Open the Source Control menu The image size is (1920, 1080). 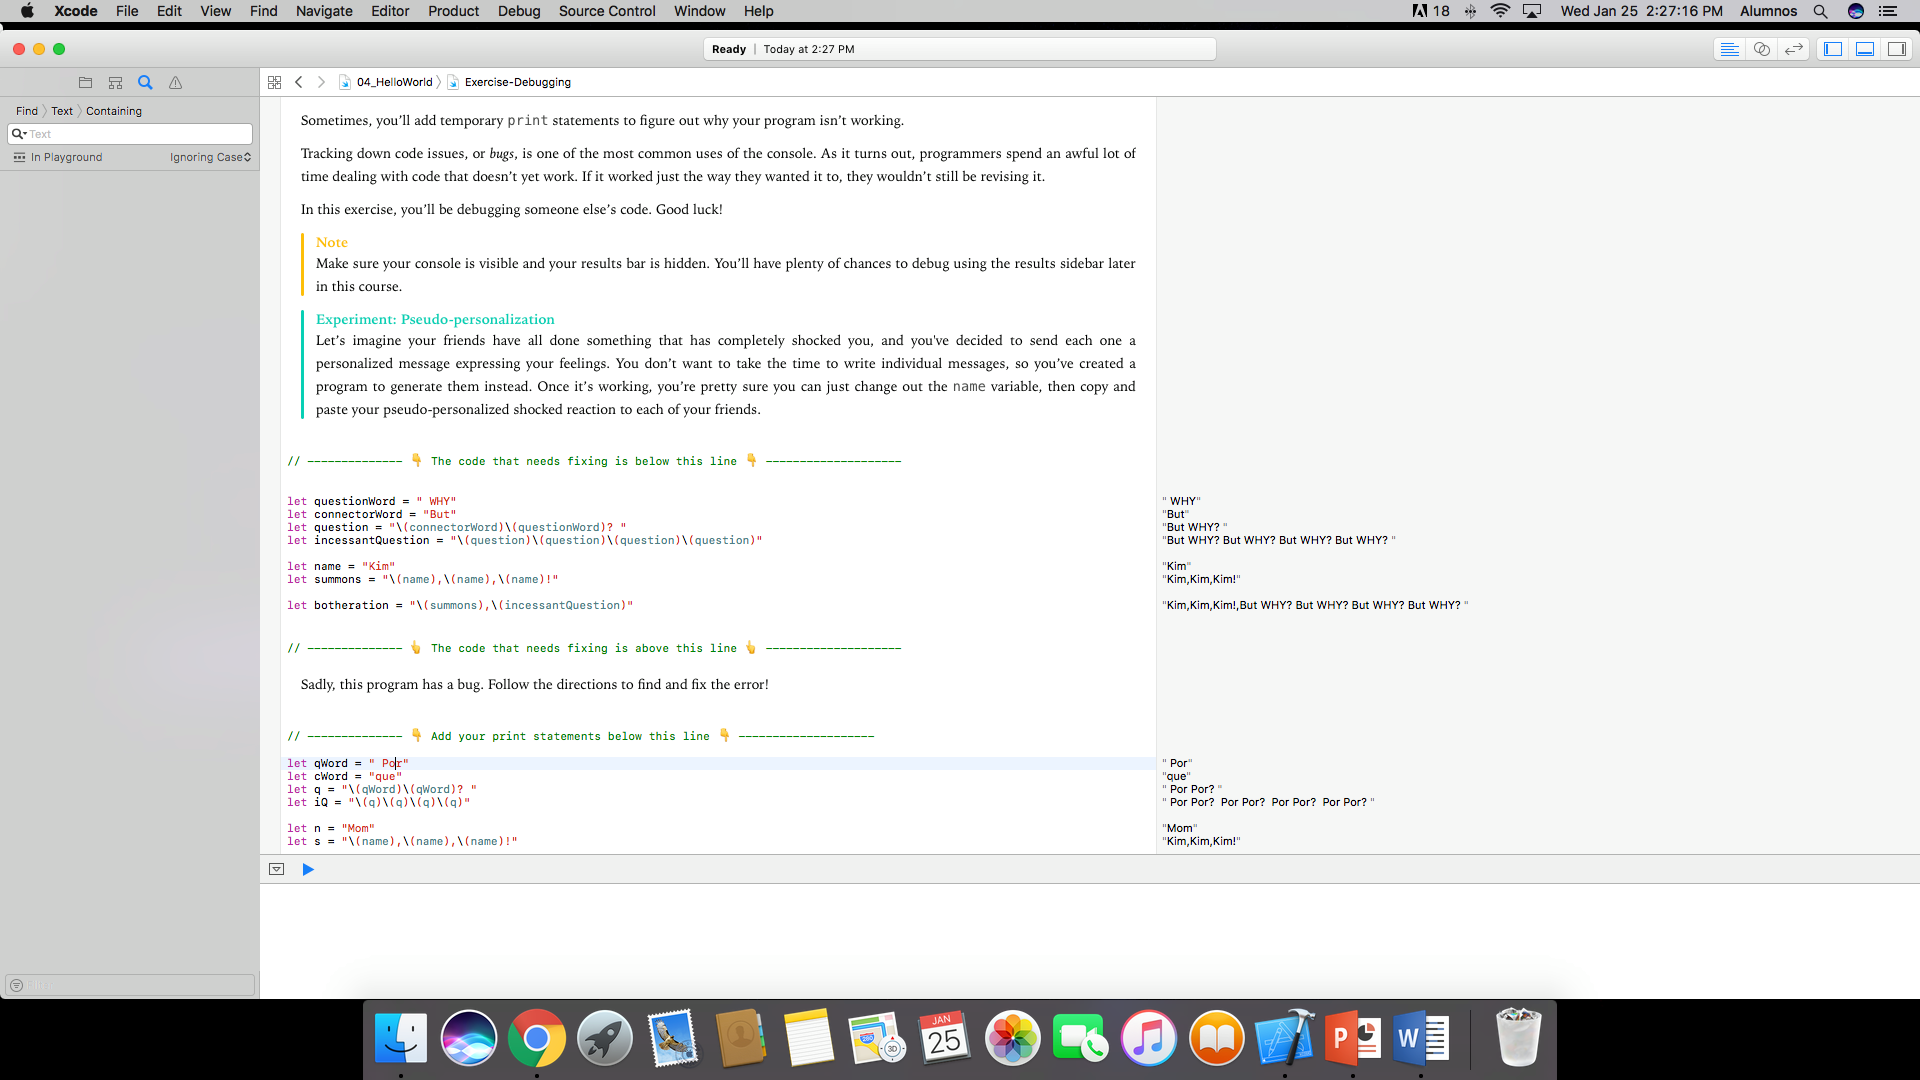click(606, 11)
